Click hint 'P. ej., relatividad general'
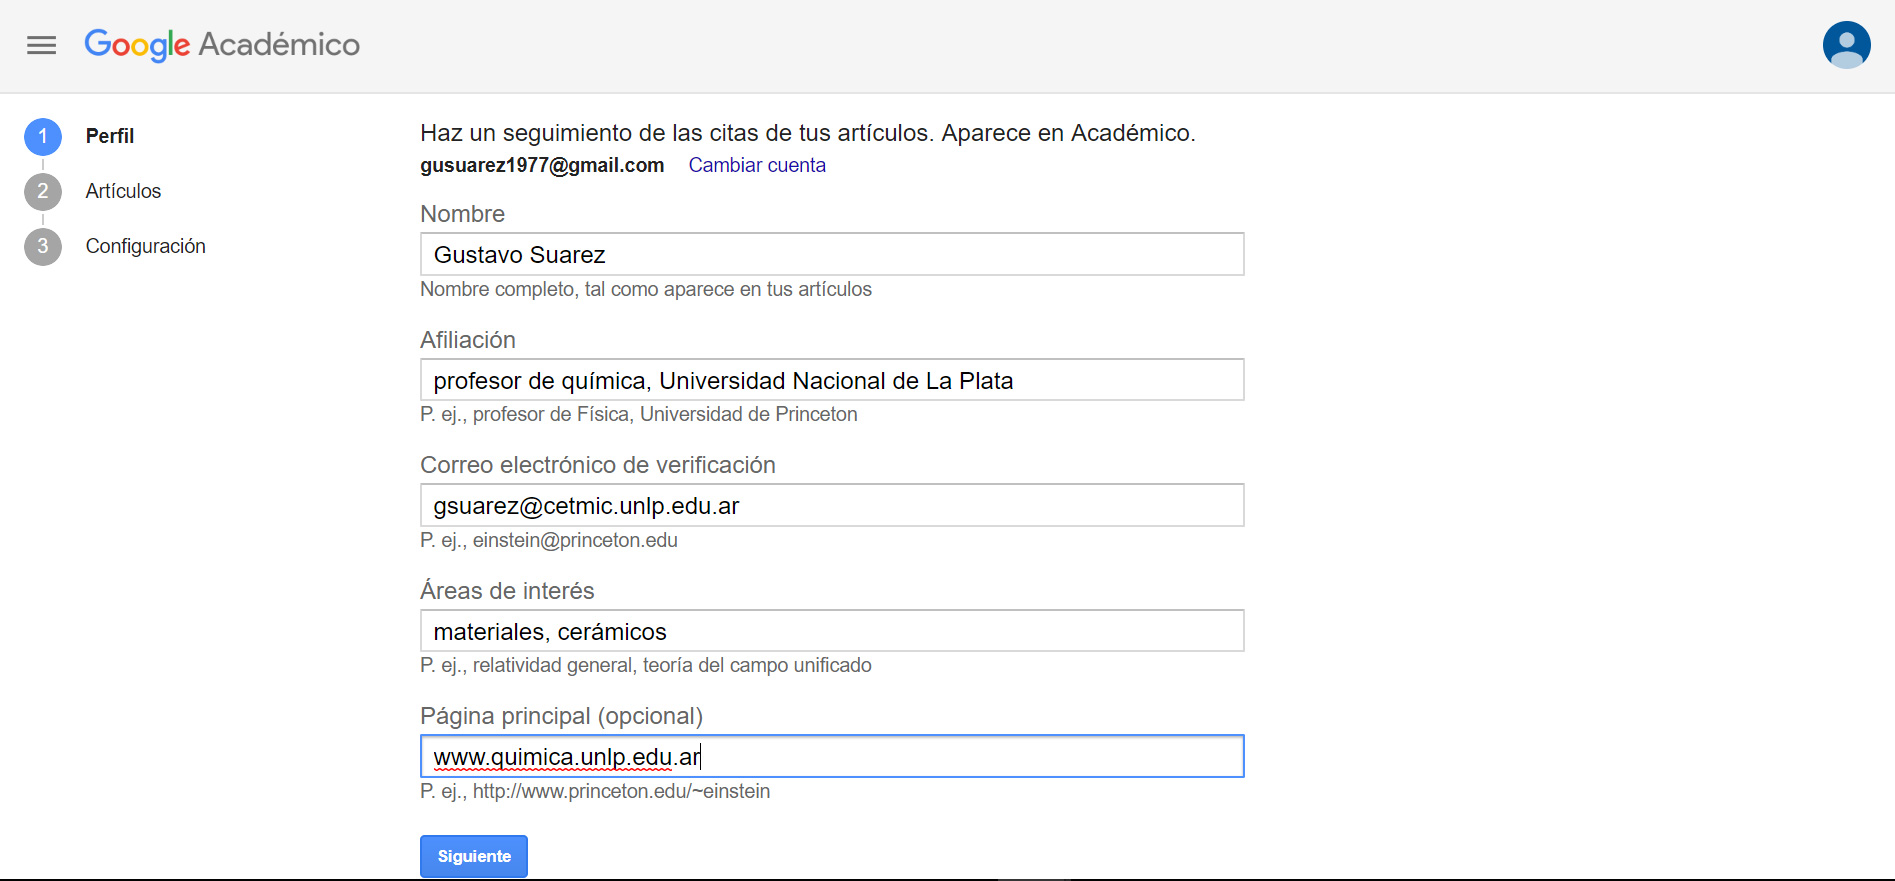The width and height of the screenshot is (1895, 881). 646,665
